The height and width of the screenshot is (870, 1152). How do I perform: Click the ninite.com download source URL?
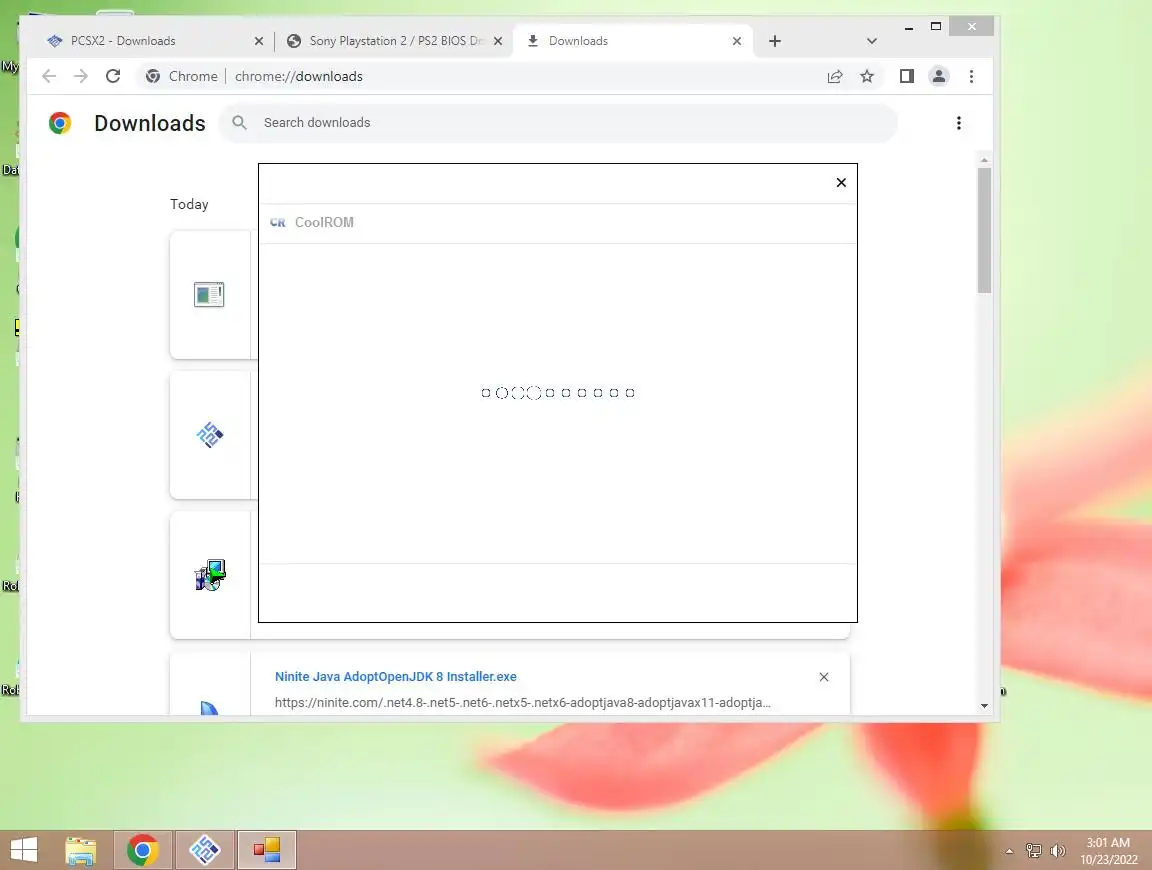[522, 702]
